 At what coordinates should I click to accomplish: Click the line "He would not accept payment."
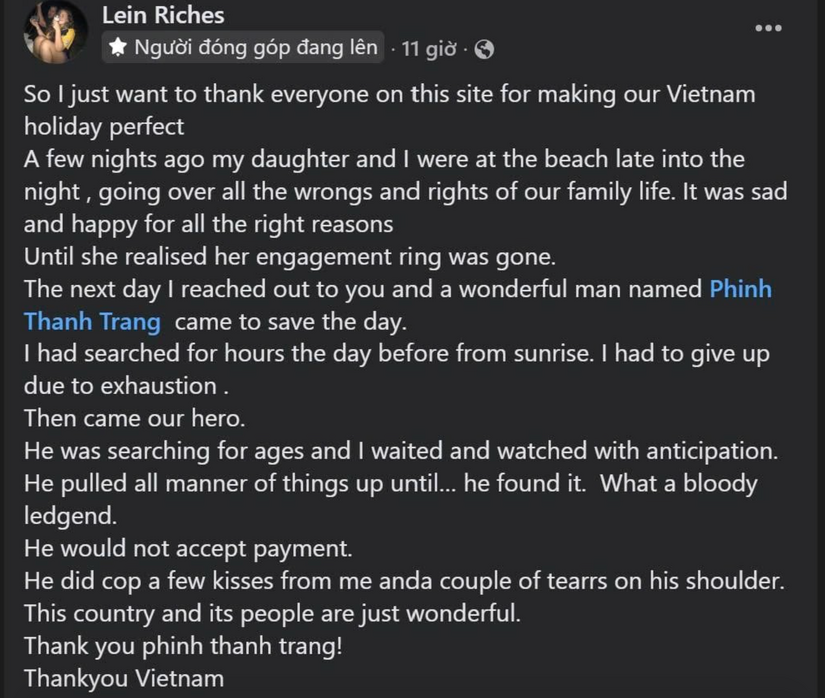pos(188,549)
